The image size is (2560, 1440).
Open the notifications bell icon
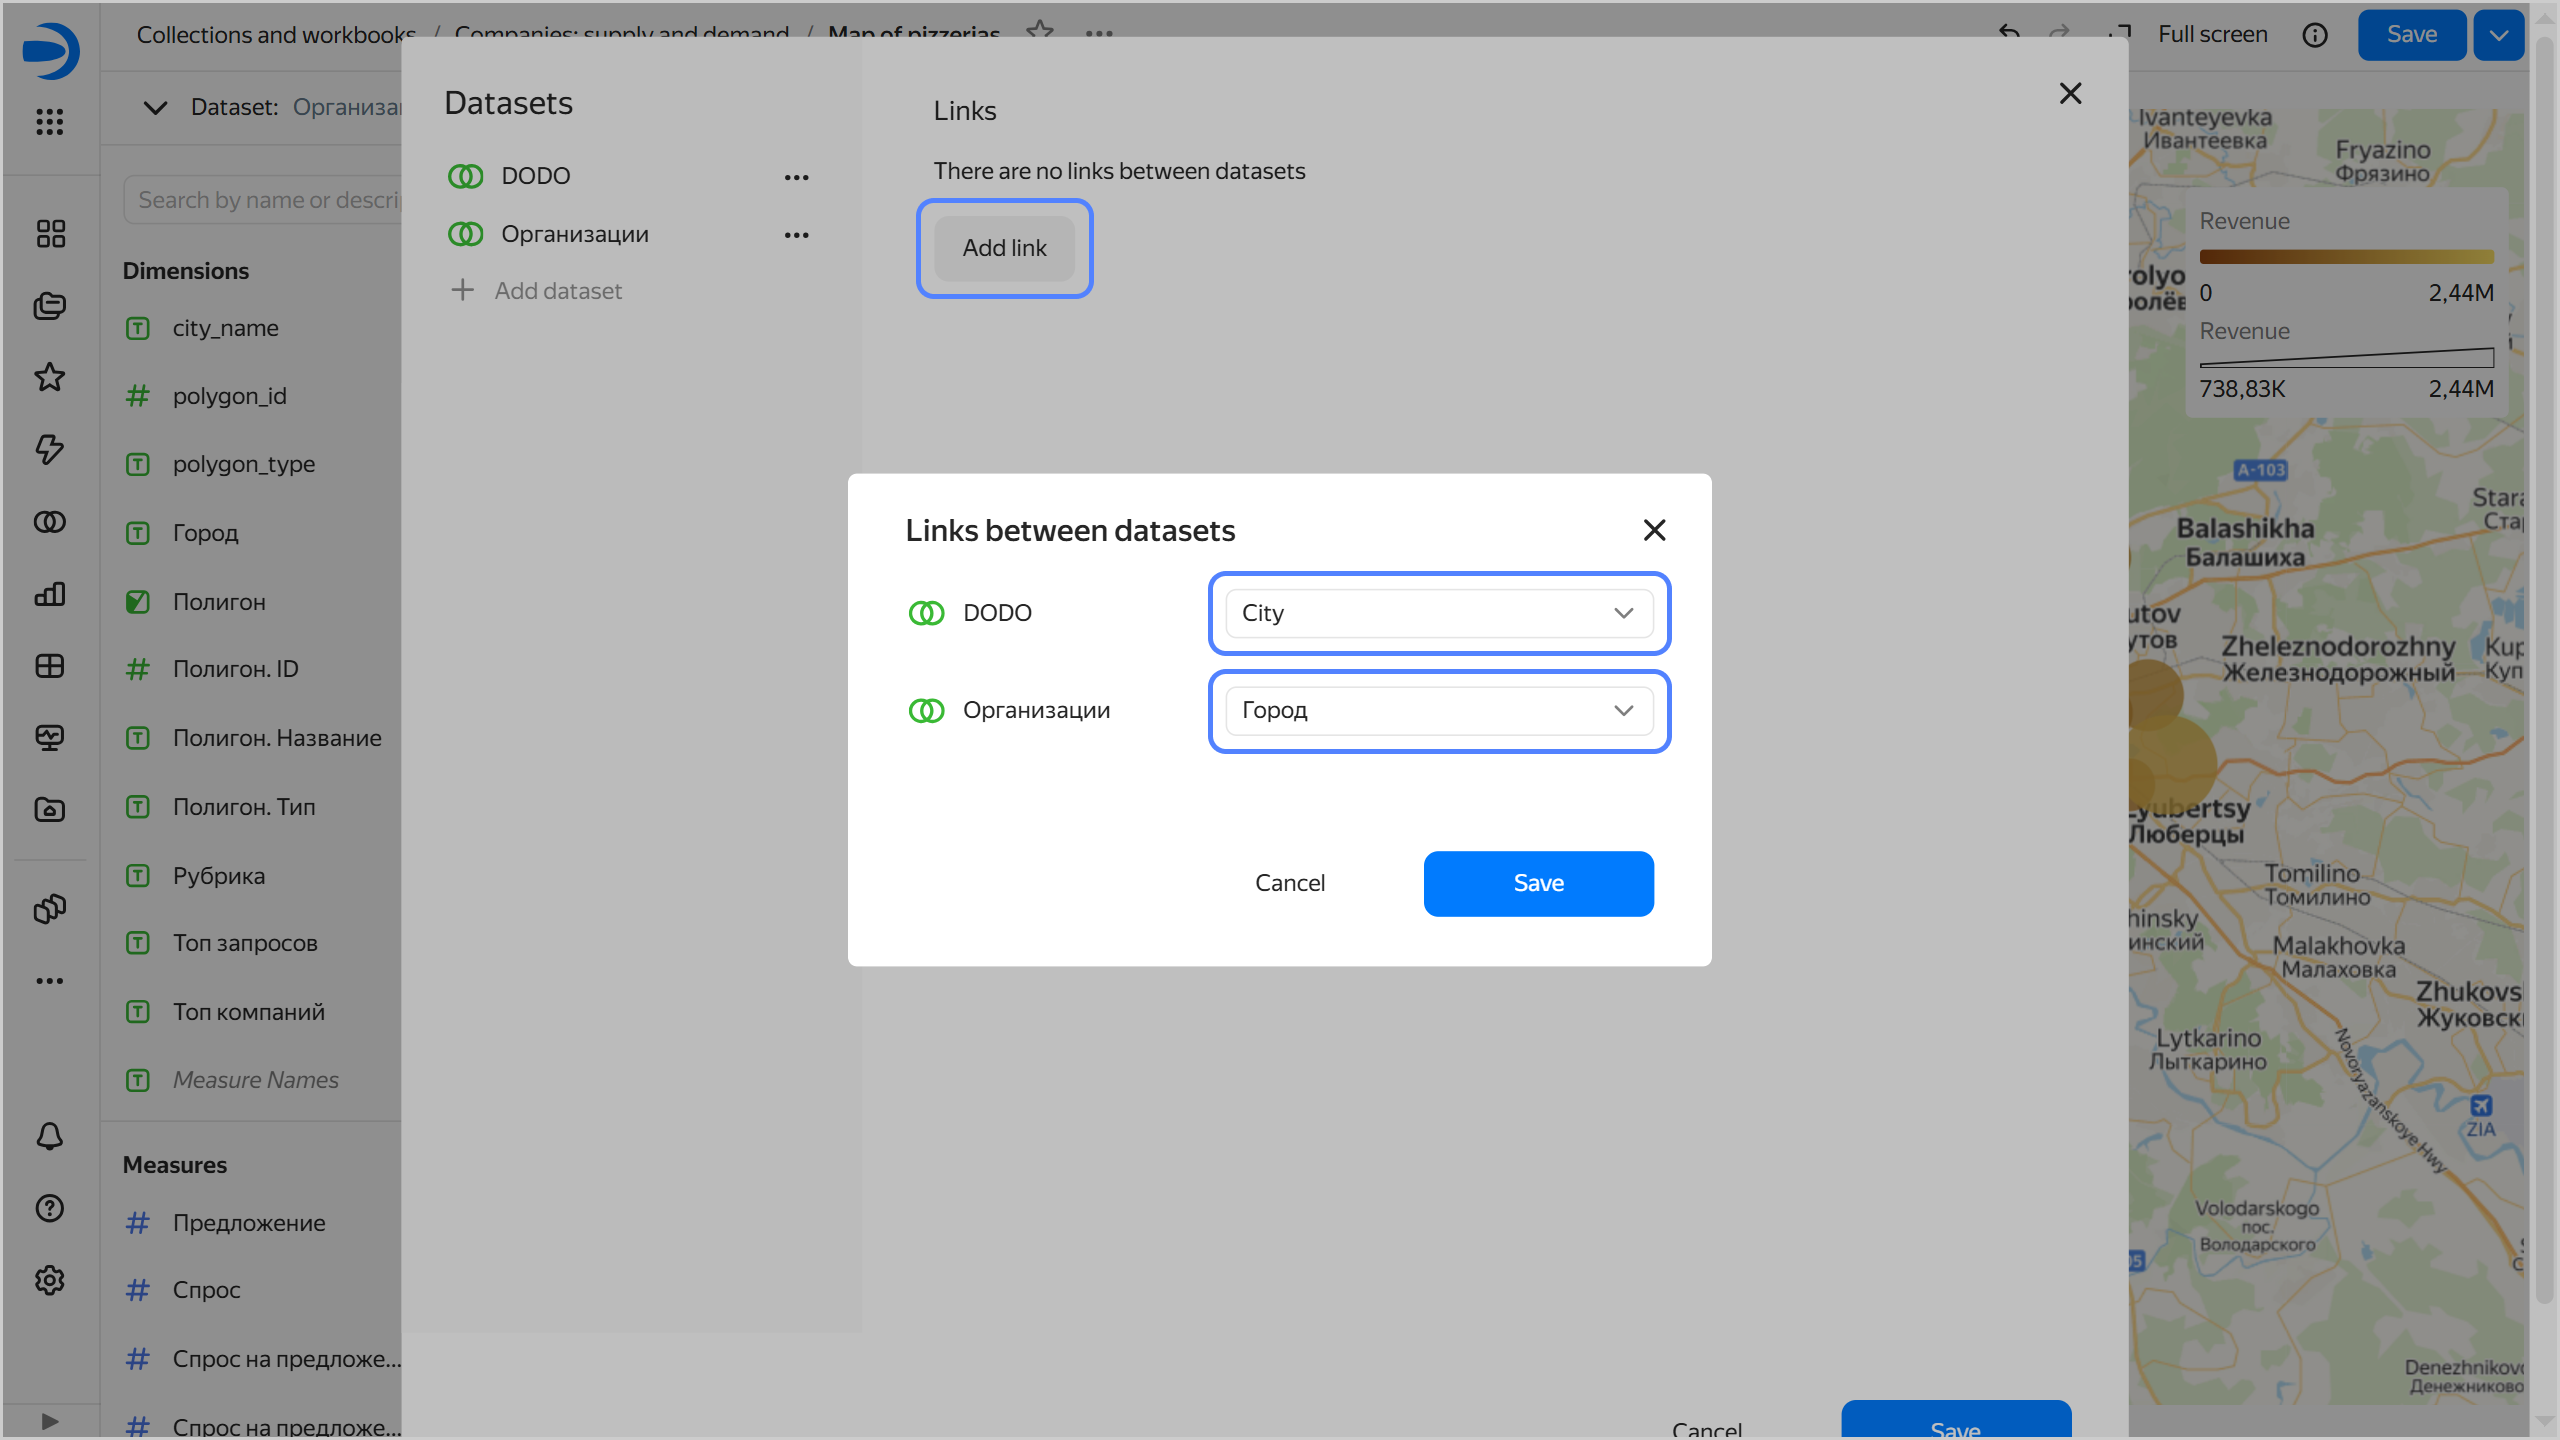pos(50,1136)
